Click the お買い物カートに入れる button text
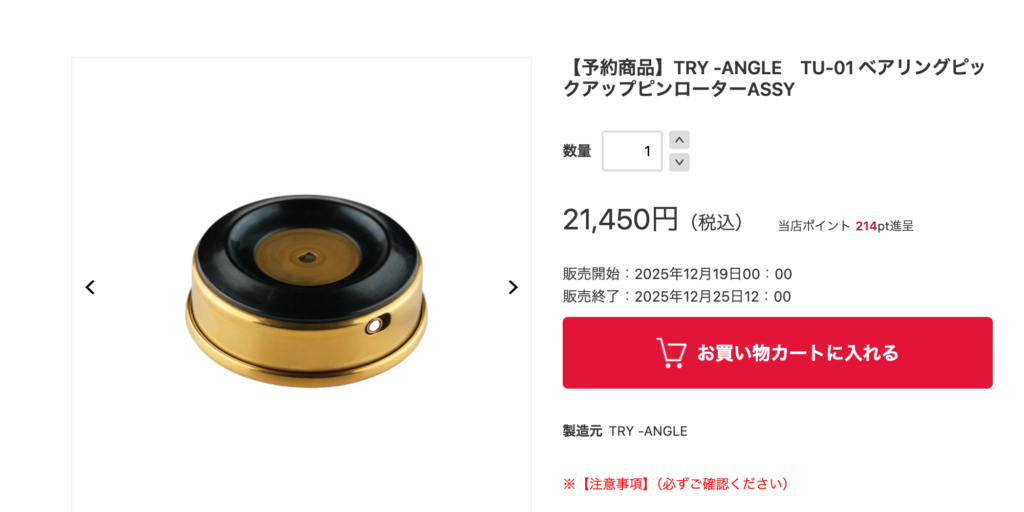The image size is (1024, 512). [797, 353]
